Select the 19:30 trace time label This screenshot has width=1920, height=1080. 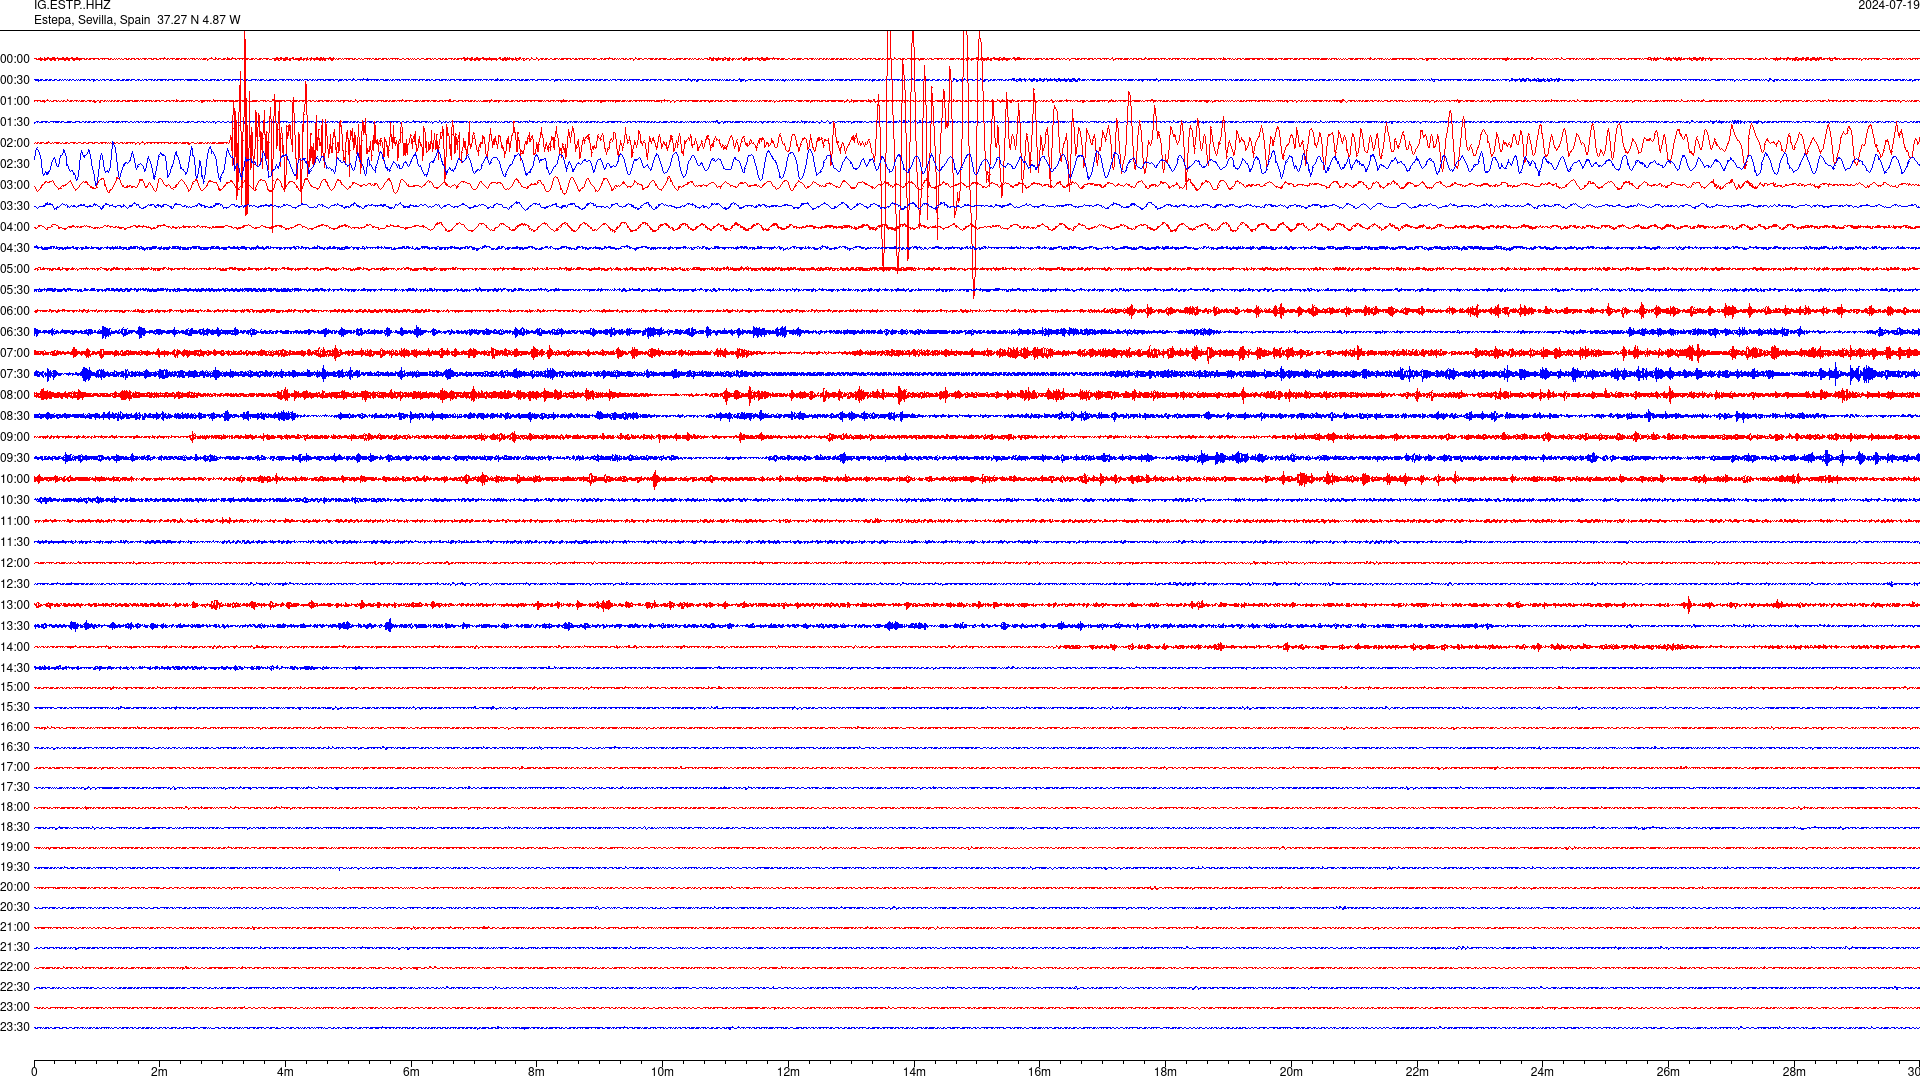(15, 867)
